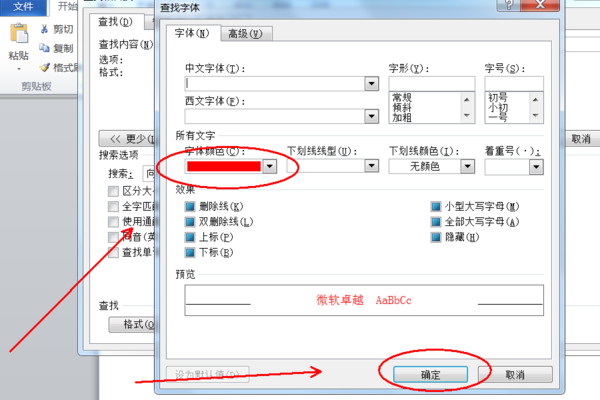Enable the 小型大写字母 checkbox
Screen dimensions: 600x400
[x=435, y=207]
